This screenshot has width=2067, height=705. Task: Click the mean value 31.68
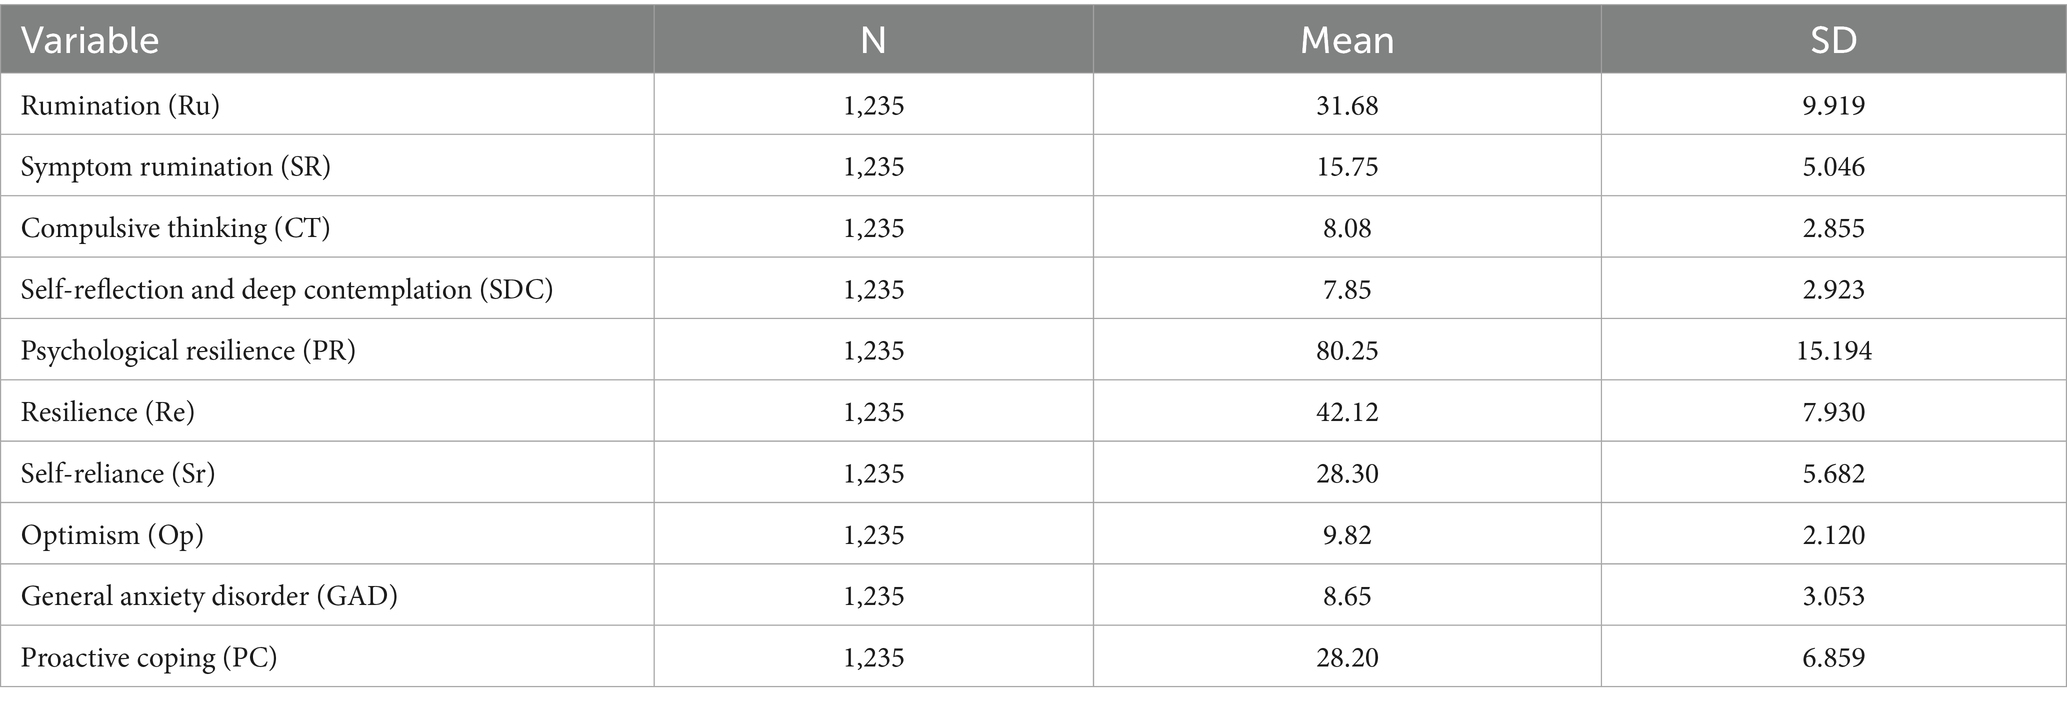[x=1347, y=105]
